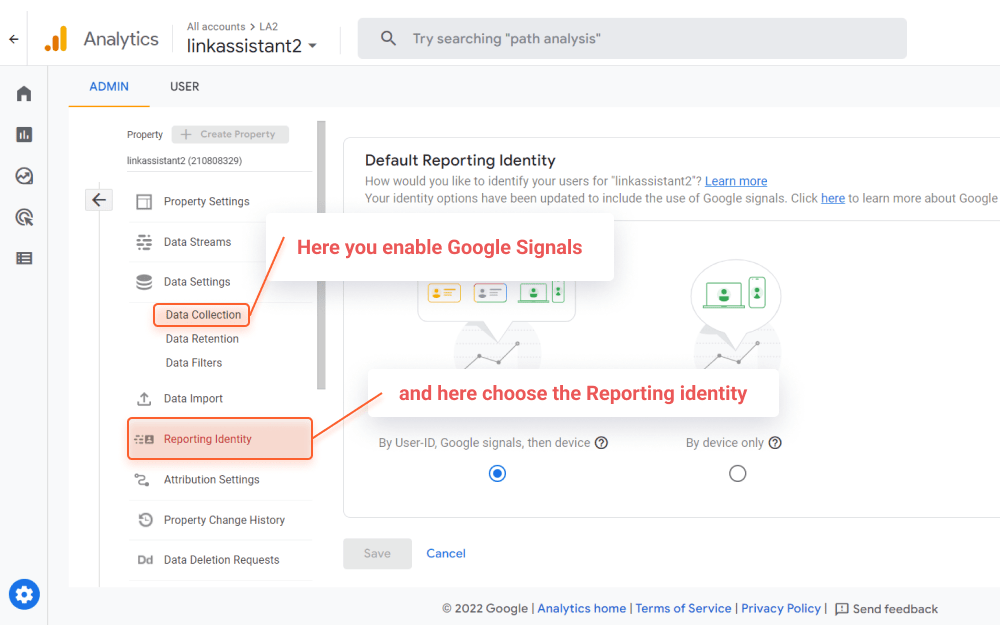Click the Property Change History clock icon
Screen dimensions: 1000x625
click(145, 520)
